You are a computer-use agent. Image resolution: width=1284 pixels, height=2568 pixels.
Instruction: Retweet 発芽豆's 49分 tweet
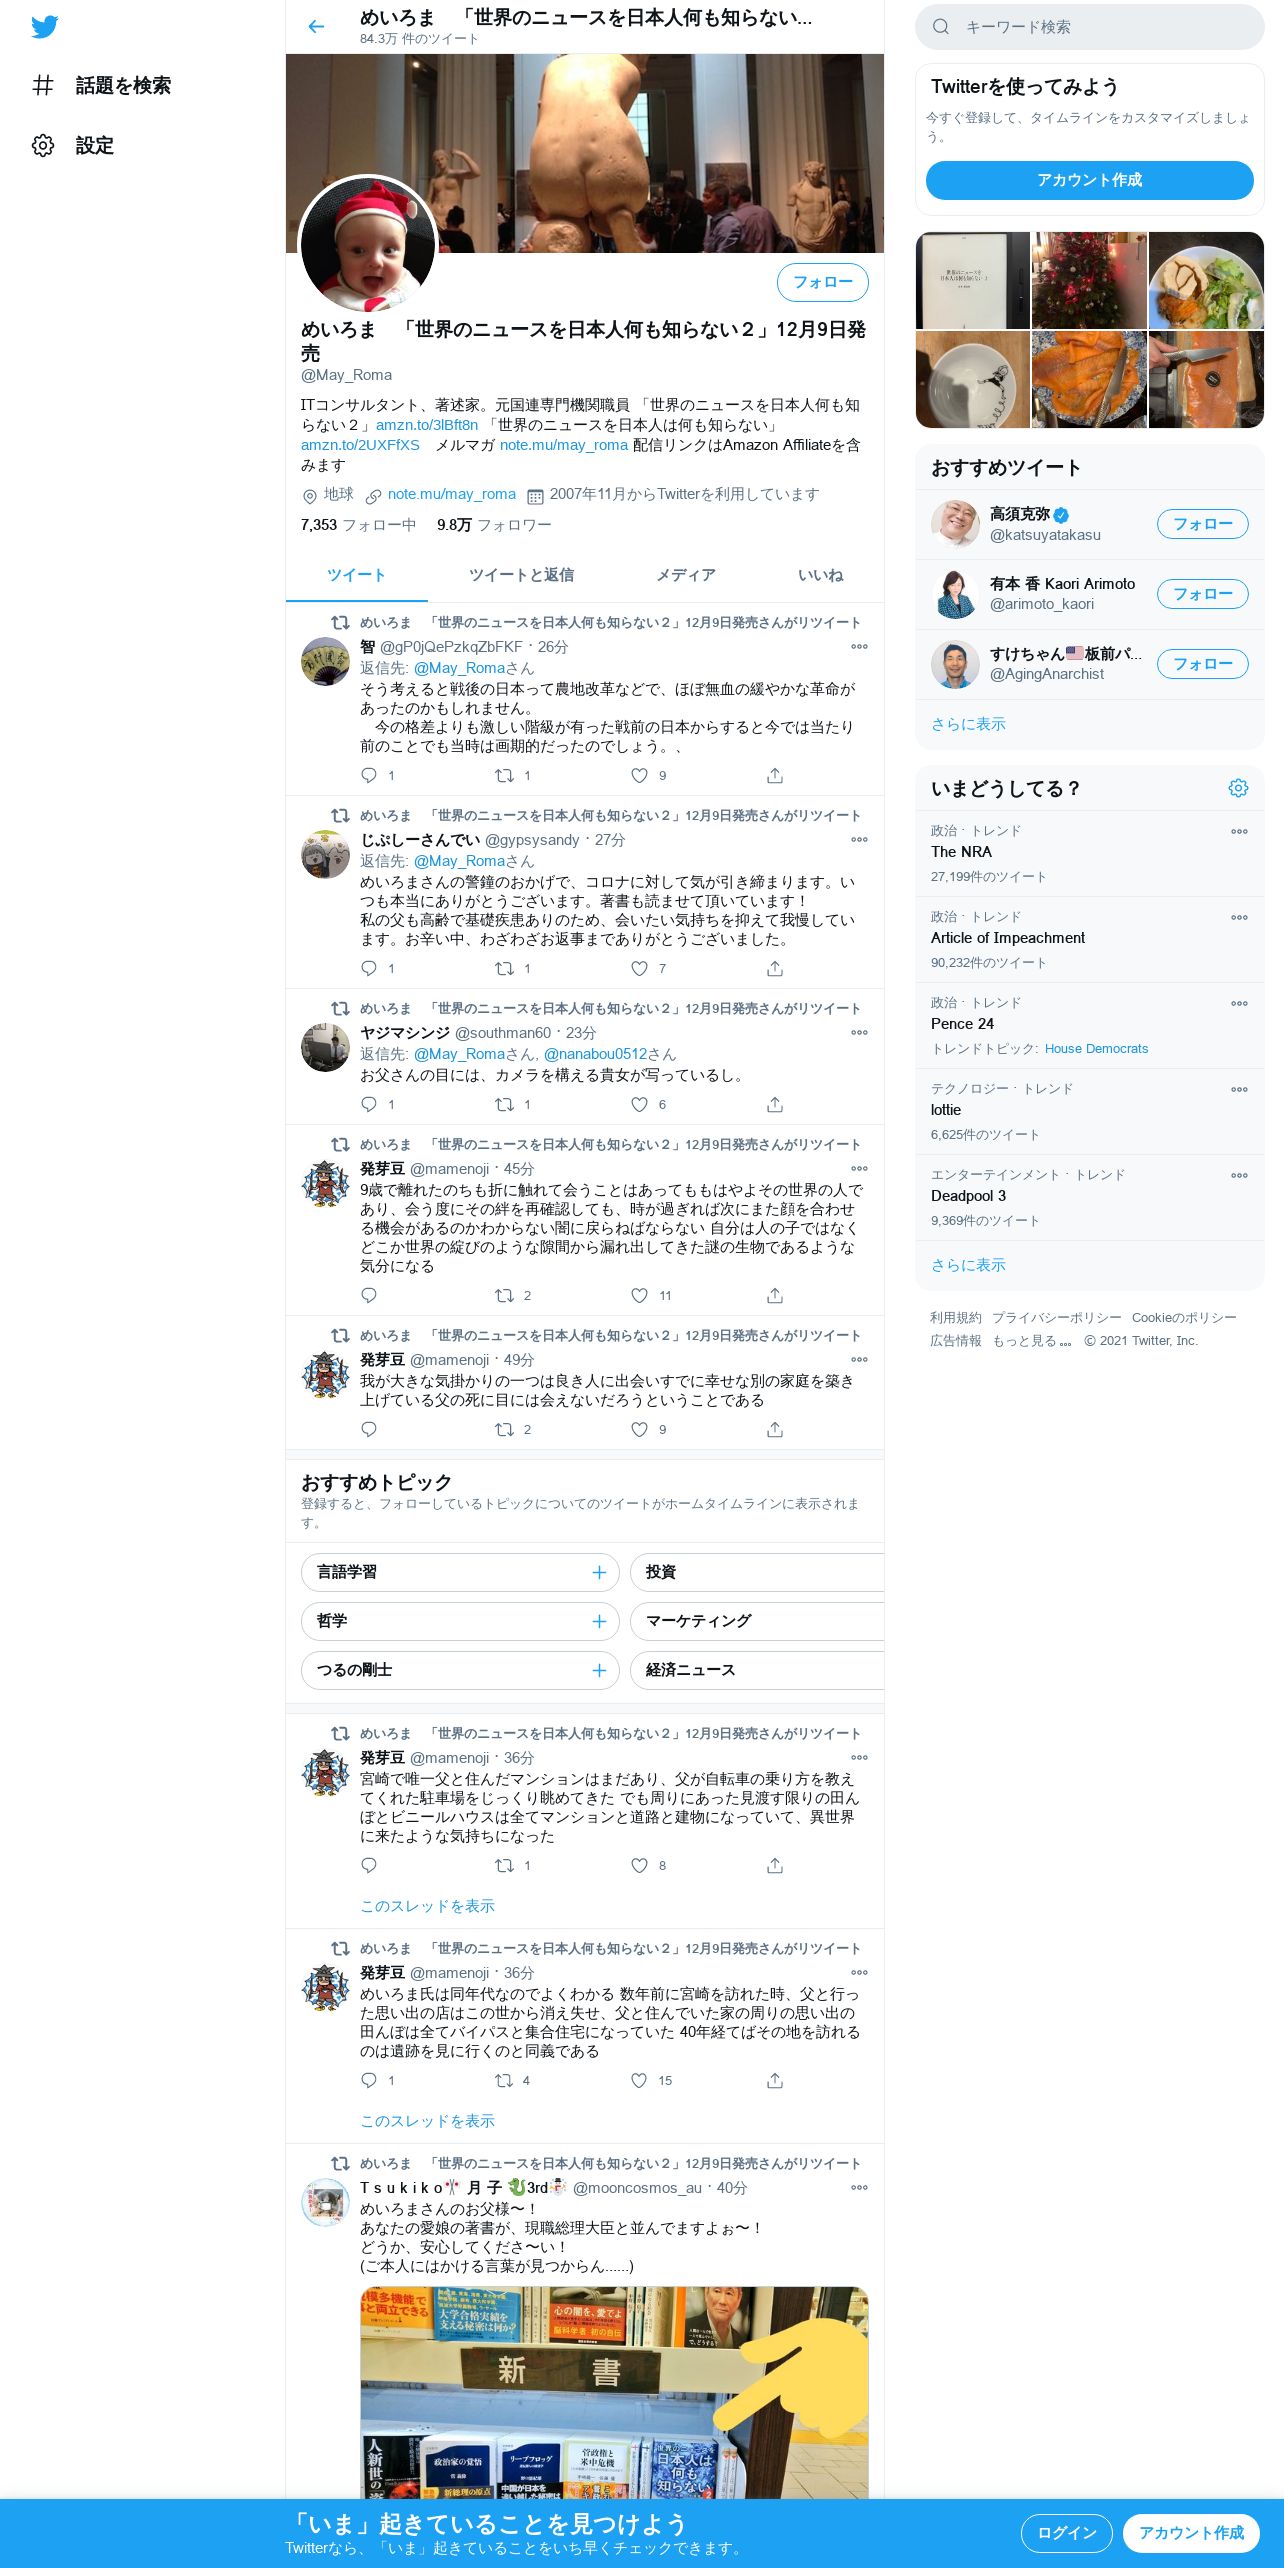pyautogui.click(x=504, y=1429)
